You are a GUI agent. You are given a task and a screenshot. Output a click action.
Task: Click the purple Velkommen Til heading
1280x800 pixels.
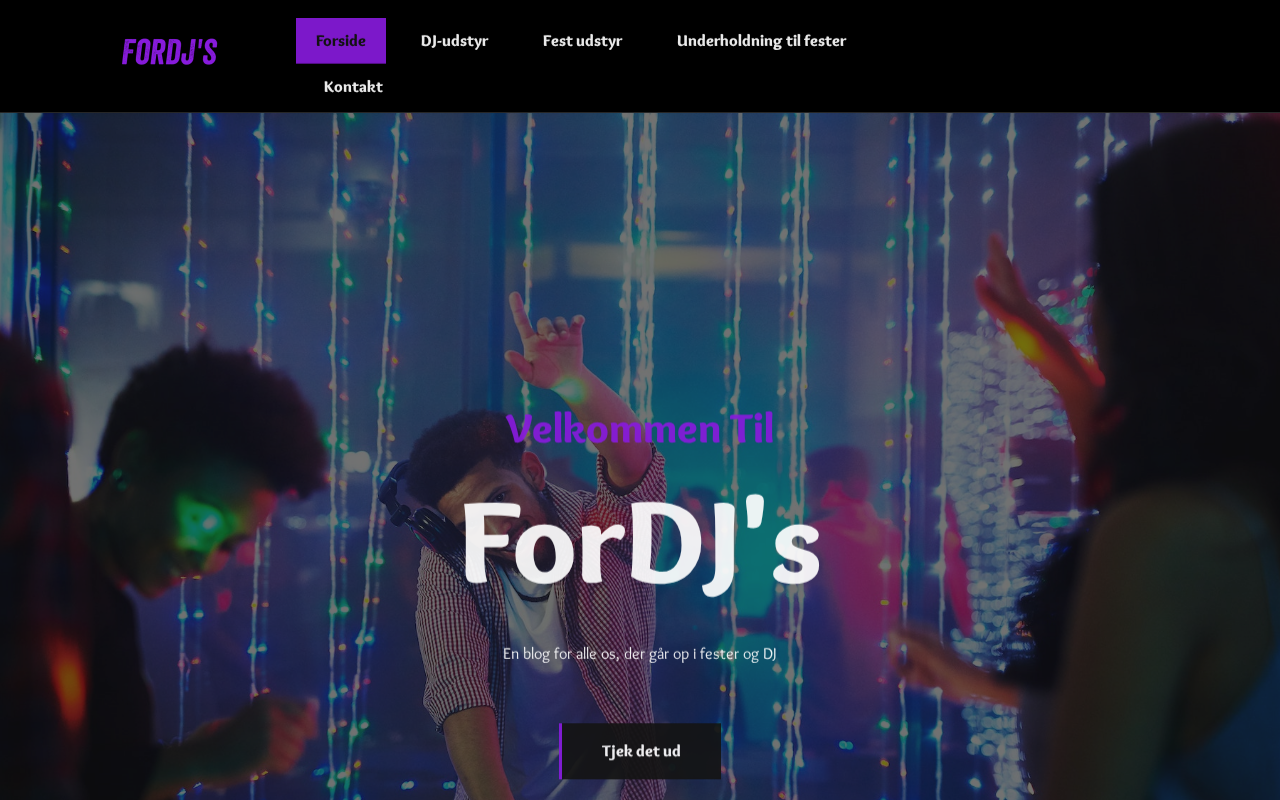(640, 429)
